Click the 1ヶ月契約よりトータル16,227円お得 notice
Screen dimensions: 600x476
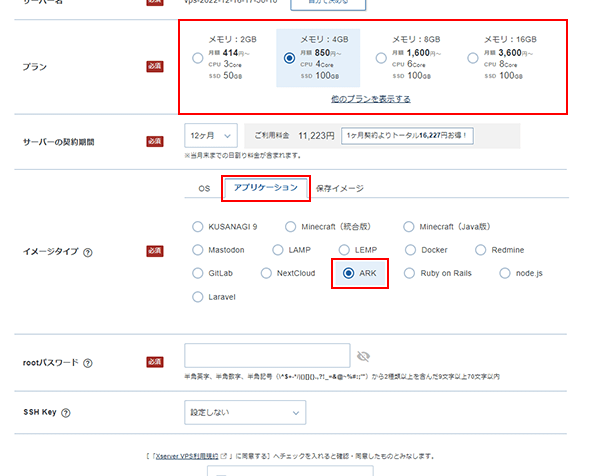pyautogui.click(x=407, y=135)
